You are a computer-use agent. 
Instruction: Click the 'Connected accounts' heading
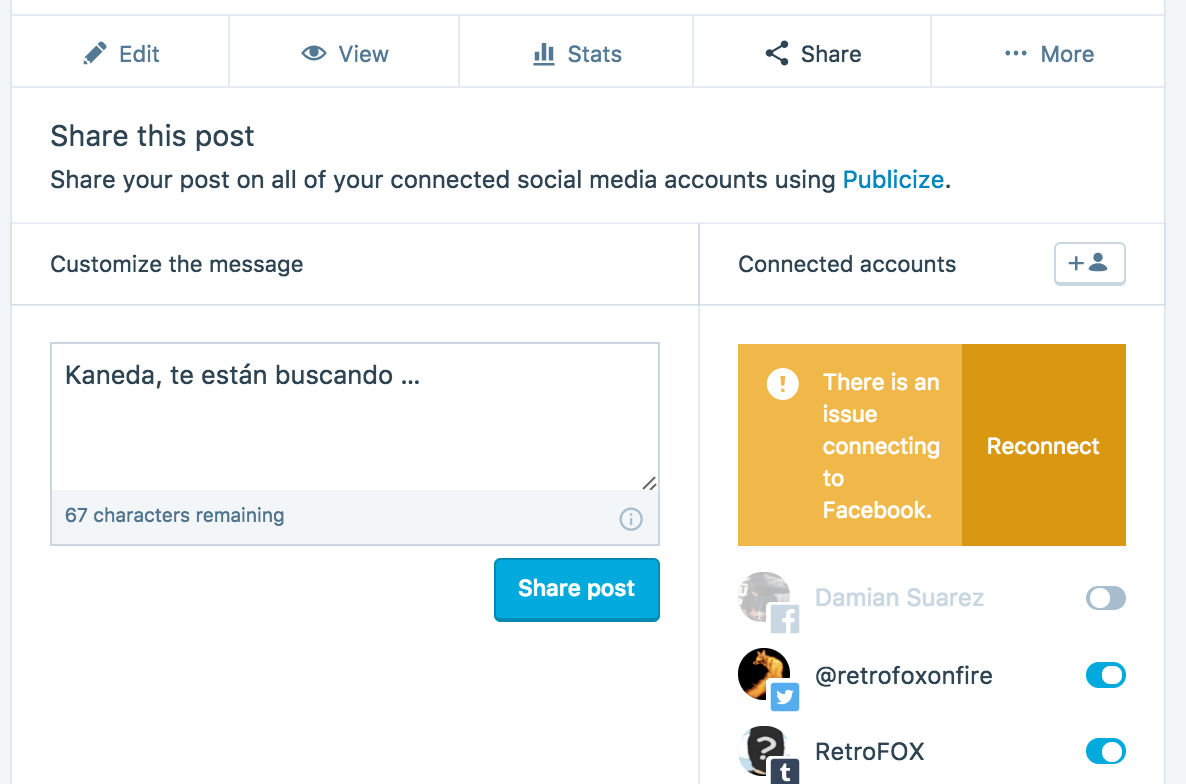tap(846, 264)
